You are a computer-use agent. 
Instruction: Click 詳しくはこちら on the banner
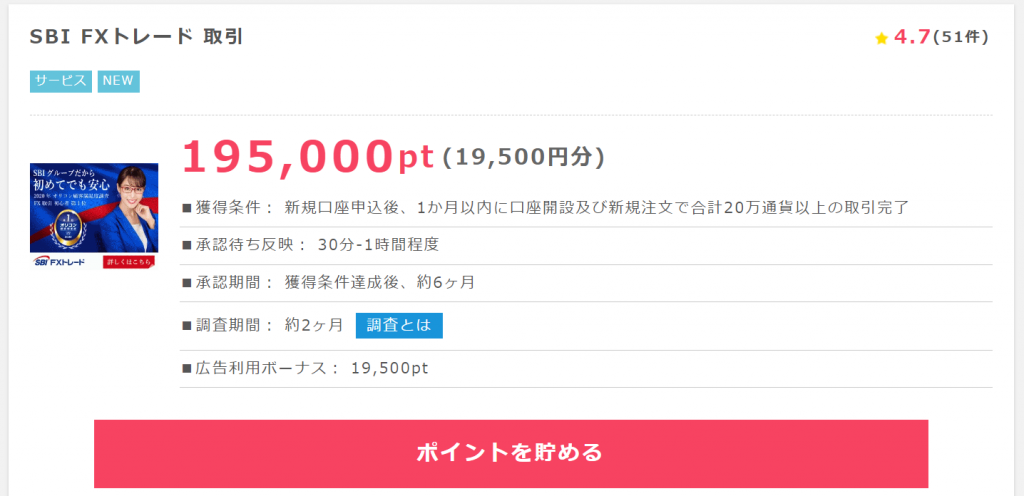click(x=129, y=262)
